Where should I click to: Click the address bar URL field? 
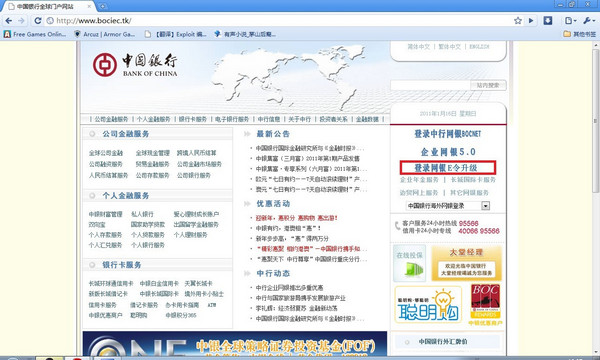pos(279,21)
